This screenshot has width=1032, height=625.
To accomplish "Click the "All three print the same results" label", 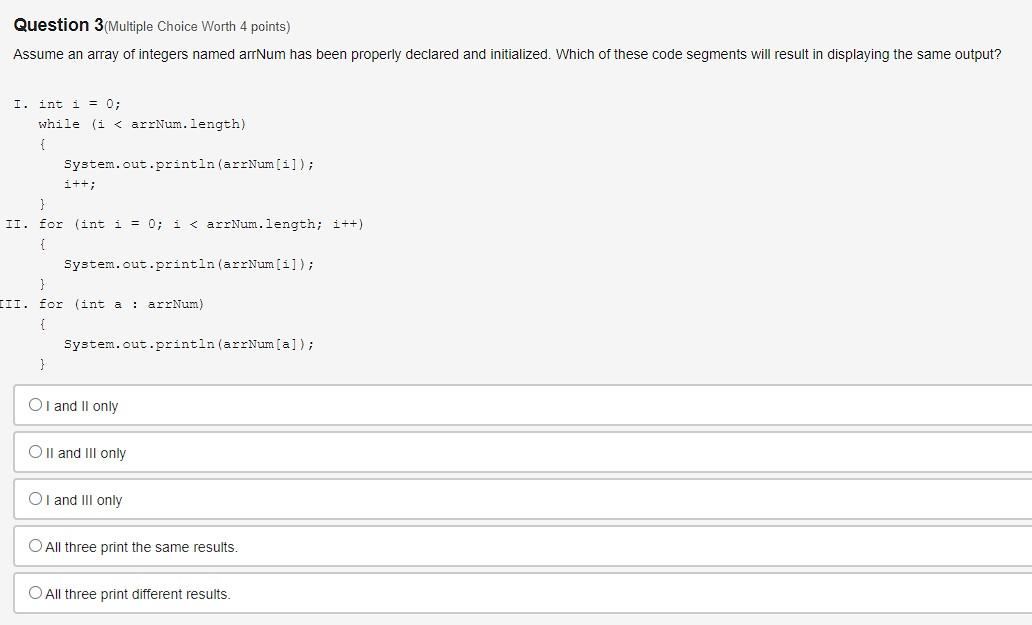I will coord(141,547).
